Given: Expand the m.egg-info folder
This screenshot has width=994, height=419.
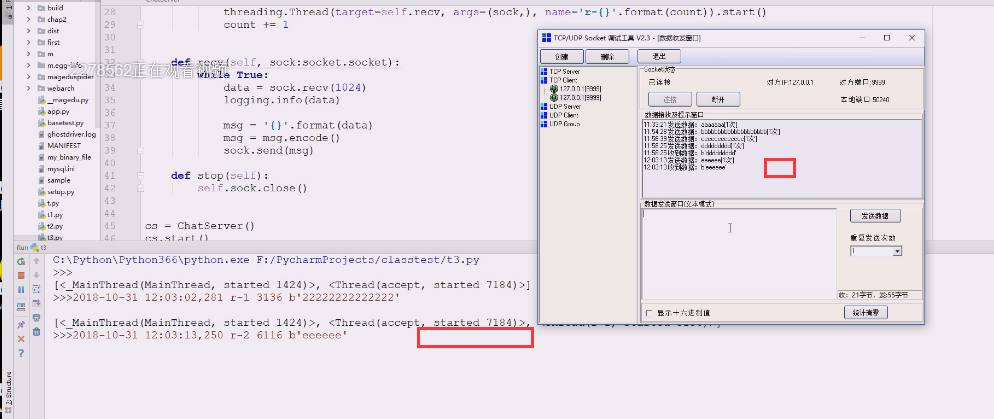Looking at the screenshot, I should 29,65.
